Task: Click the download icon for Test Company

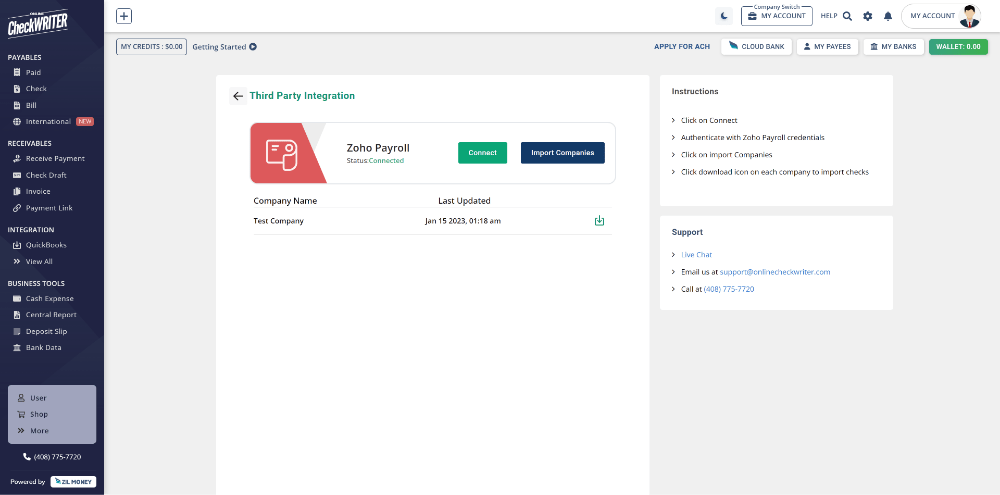Action: pos(599,221)
